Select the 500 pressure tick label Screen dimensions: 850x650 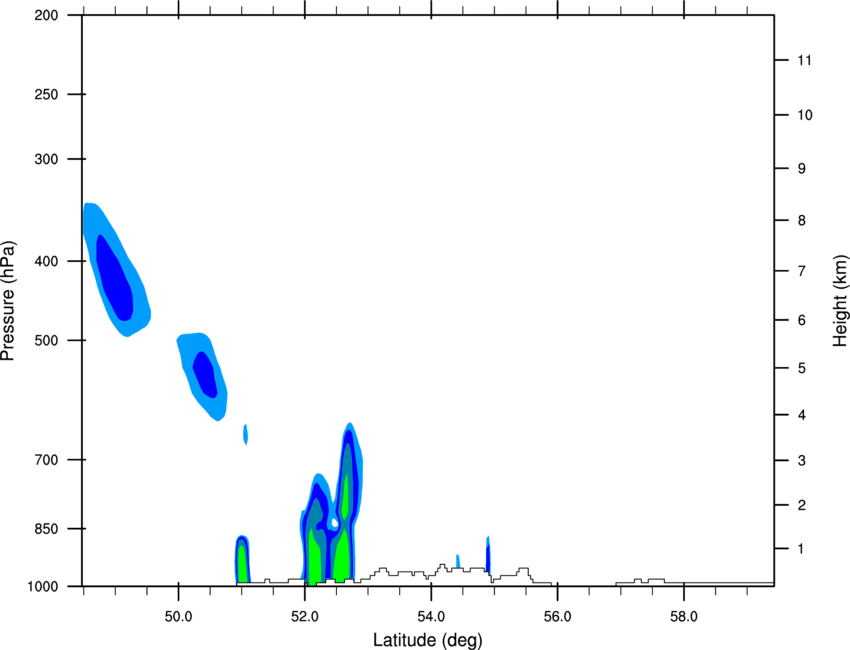[x=46, y=340]
